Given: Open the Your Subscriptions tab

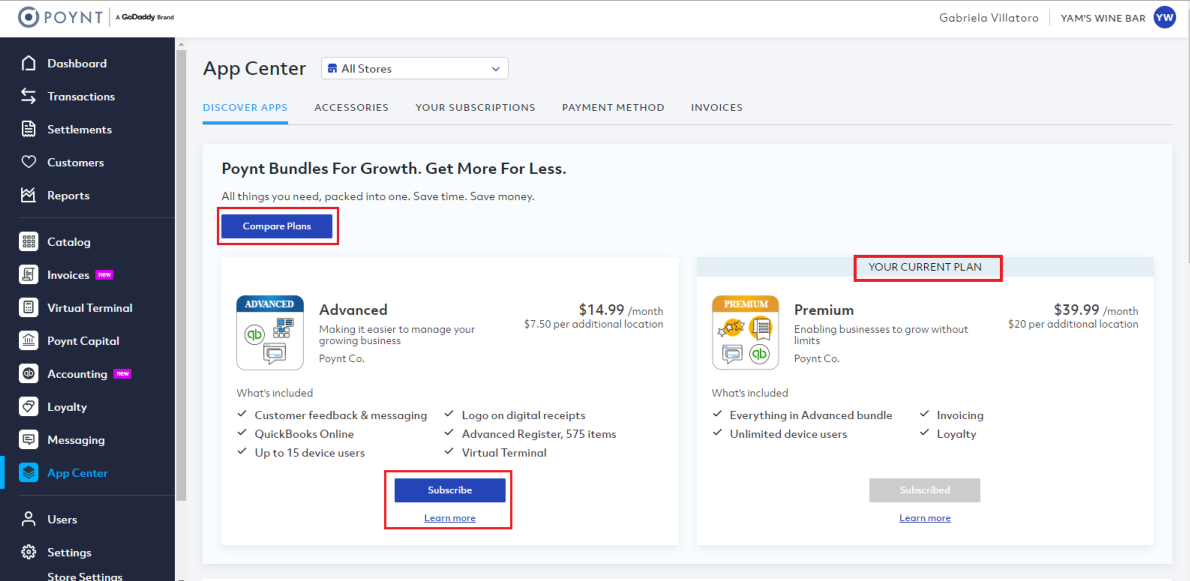Looking at the screenshot, I should (475, 108).
